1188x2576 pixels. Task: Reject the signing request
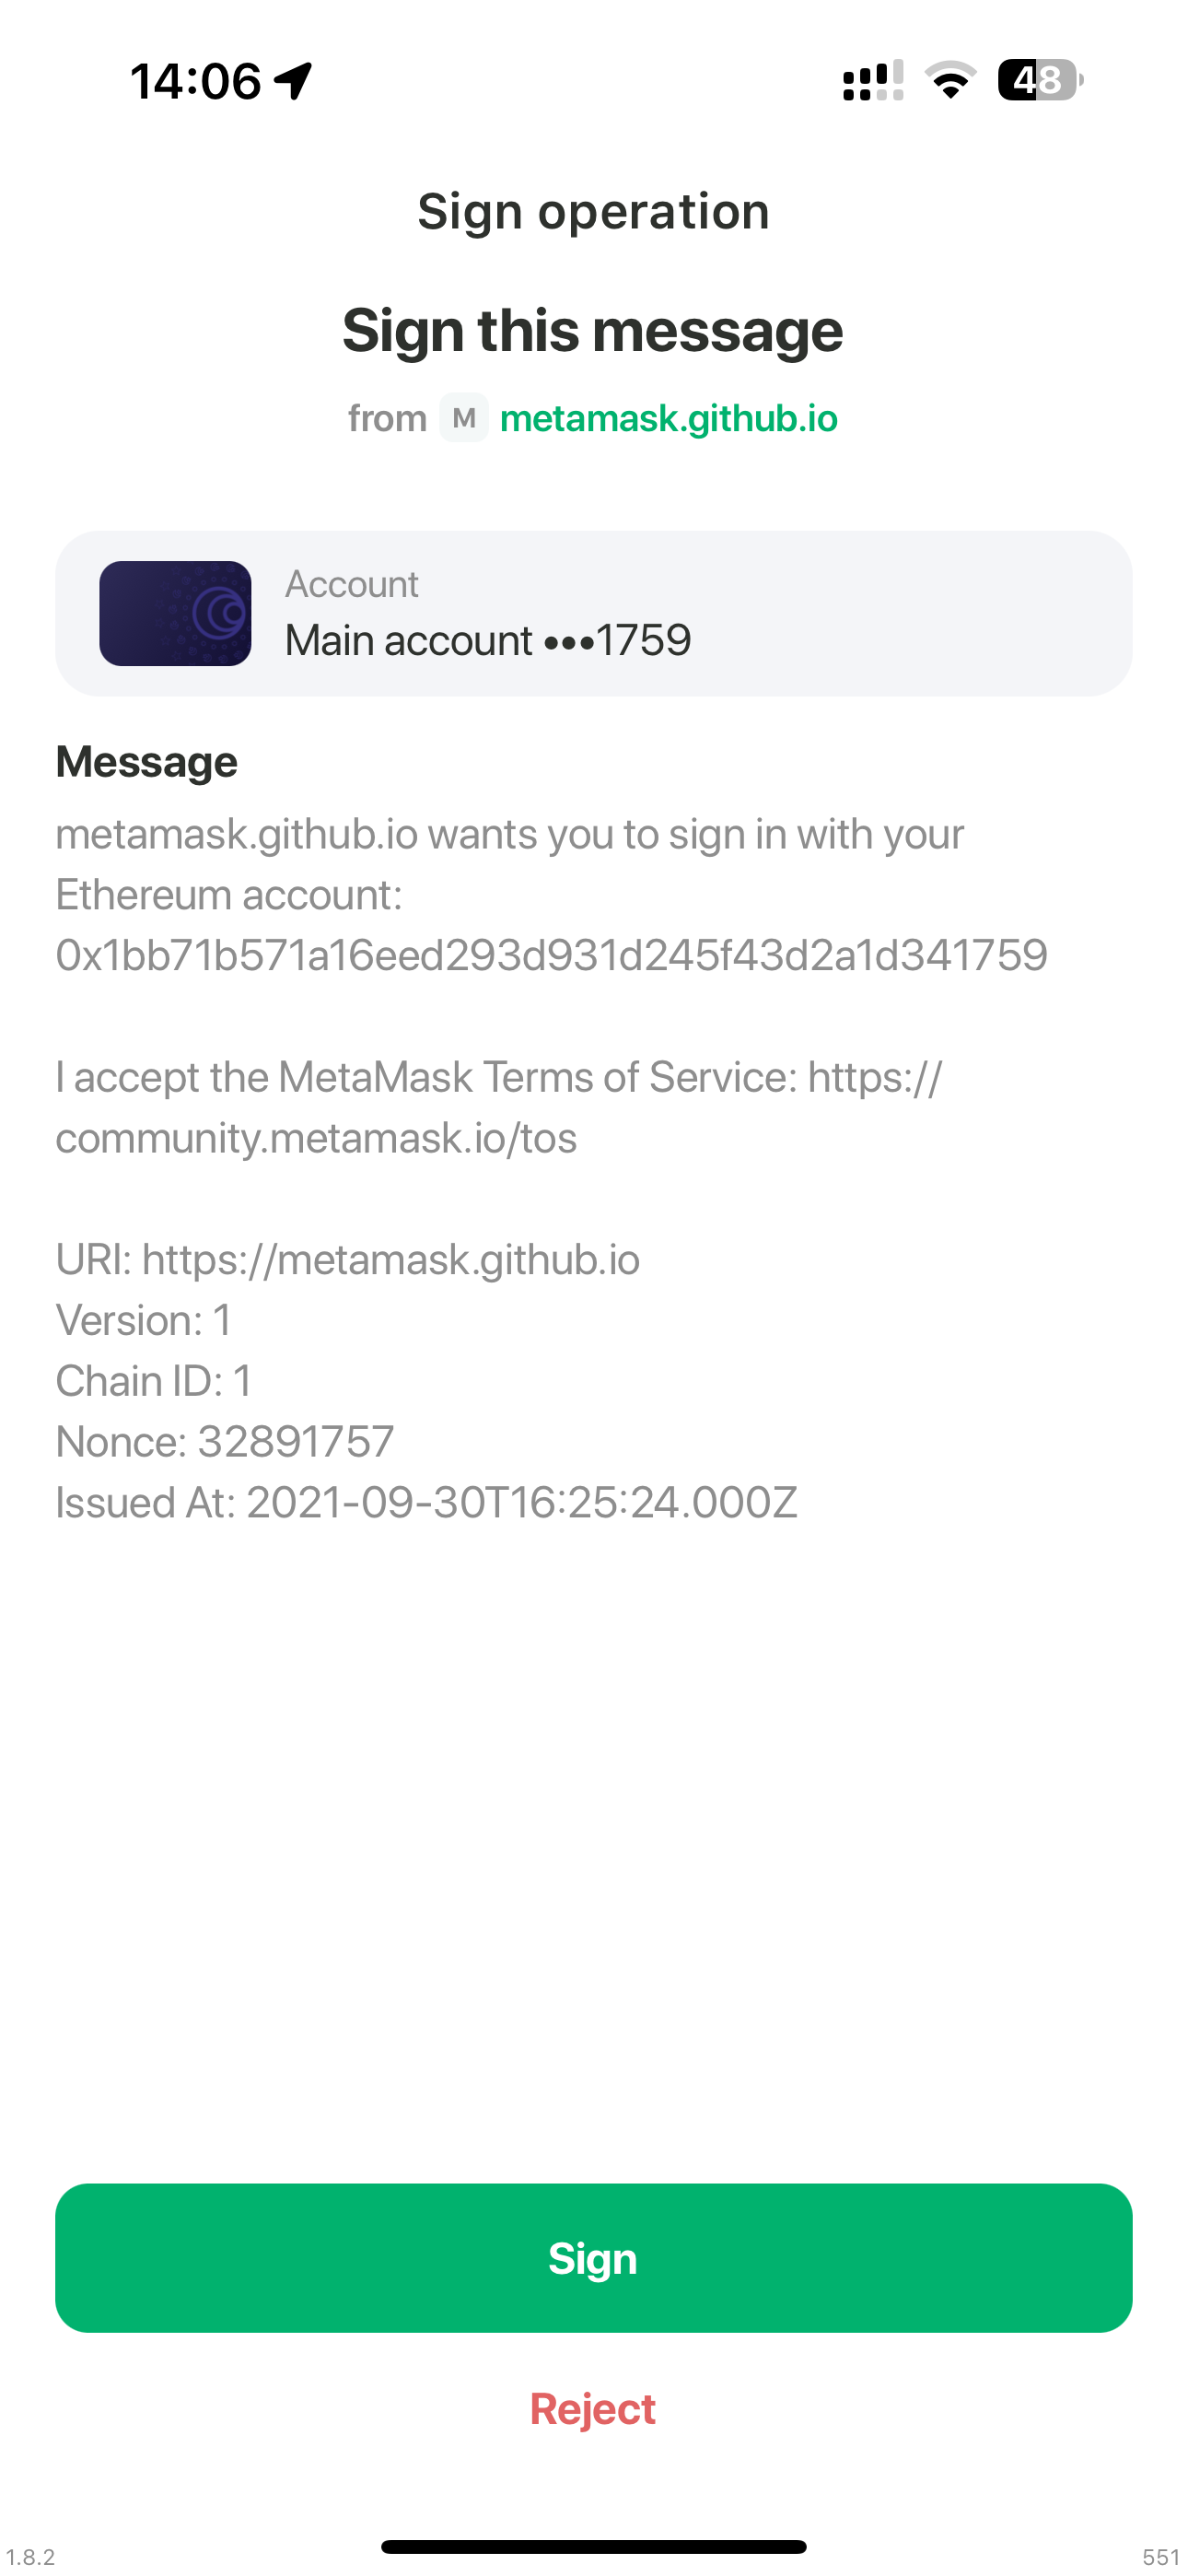click(x=593, y=2408)
